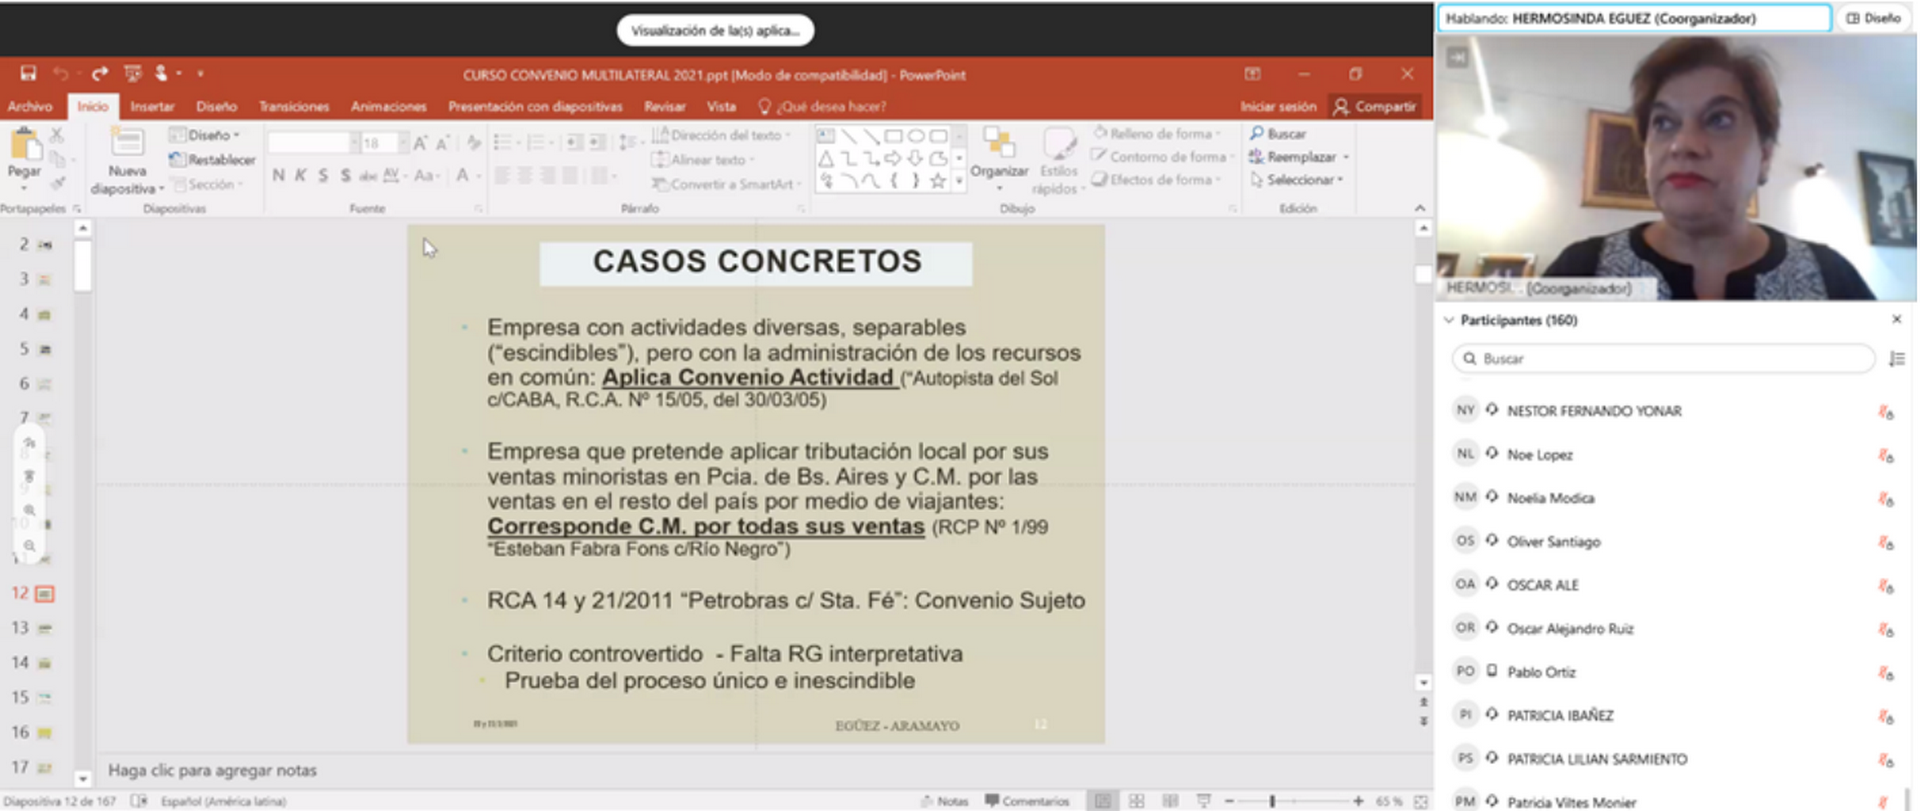Fit slide to current window

pos(1420,801)
